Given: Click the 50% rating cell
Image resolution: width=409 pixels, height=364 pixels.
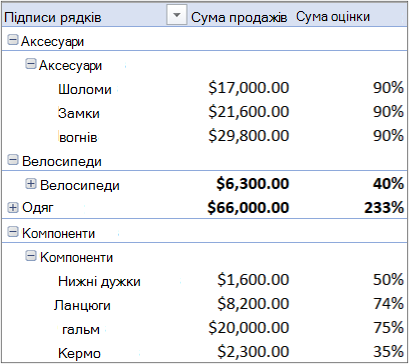Looking at the screenshot, I should tap(388, 280).
